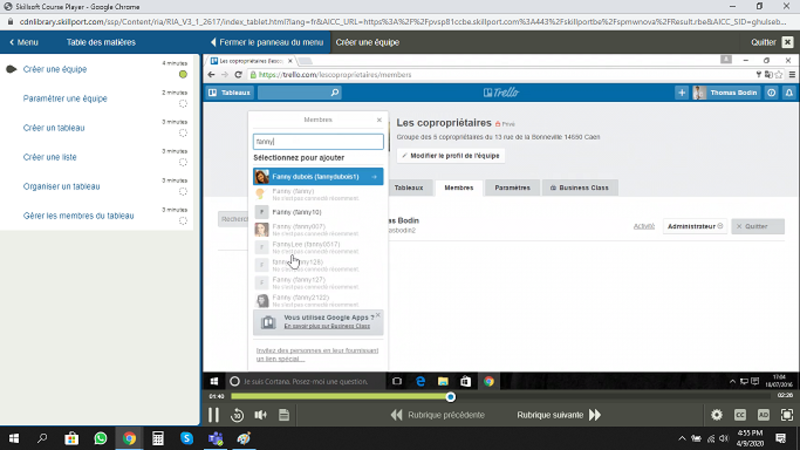Image resolution: width=800 pixels, height=450 pixels.
Task: Click Cortana search box in recording
Action: [305, 382]
